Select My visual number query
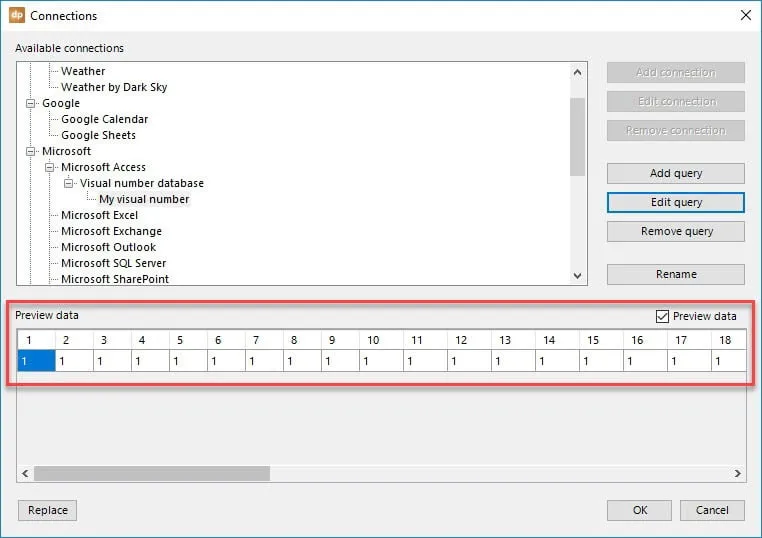The image size is (762, 538). point(143,199)
